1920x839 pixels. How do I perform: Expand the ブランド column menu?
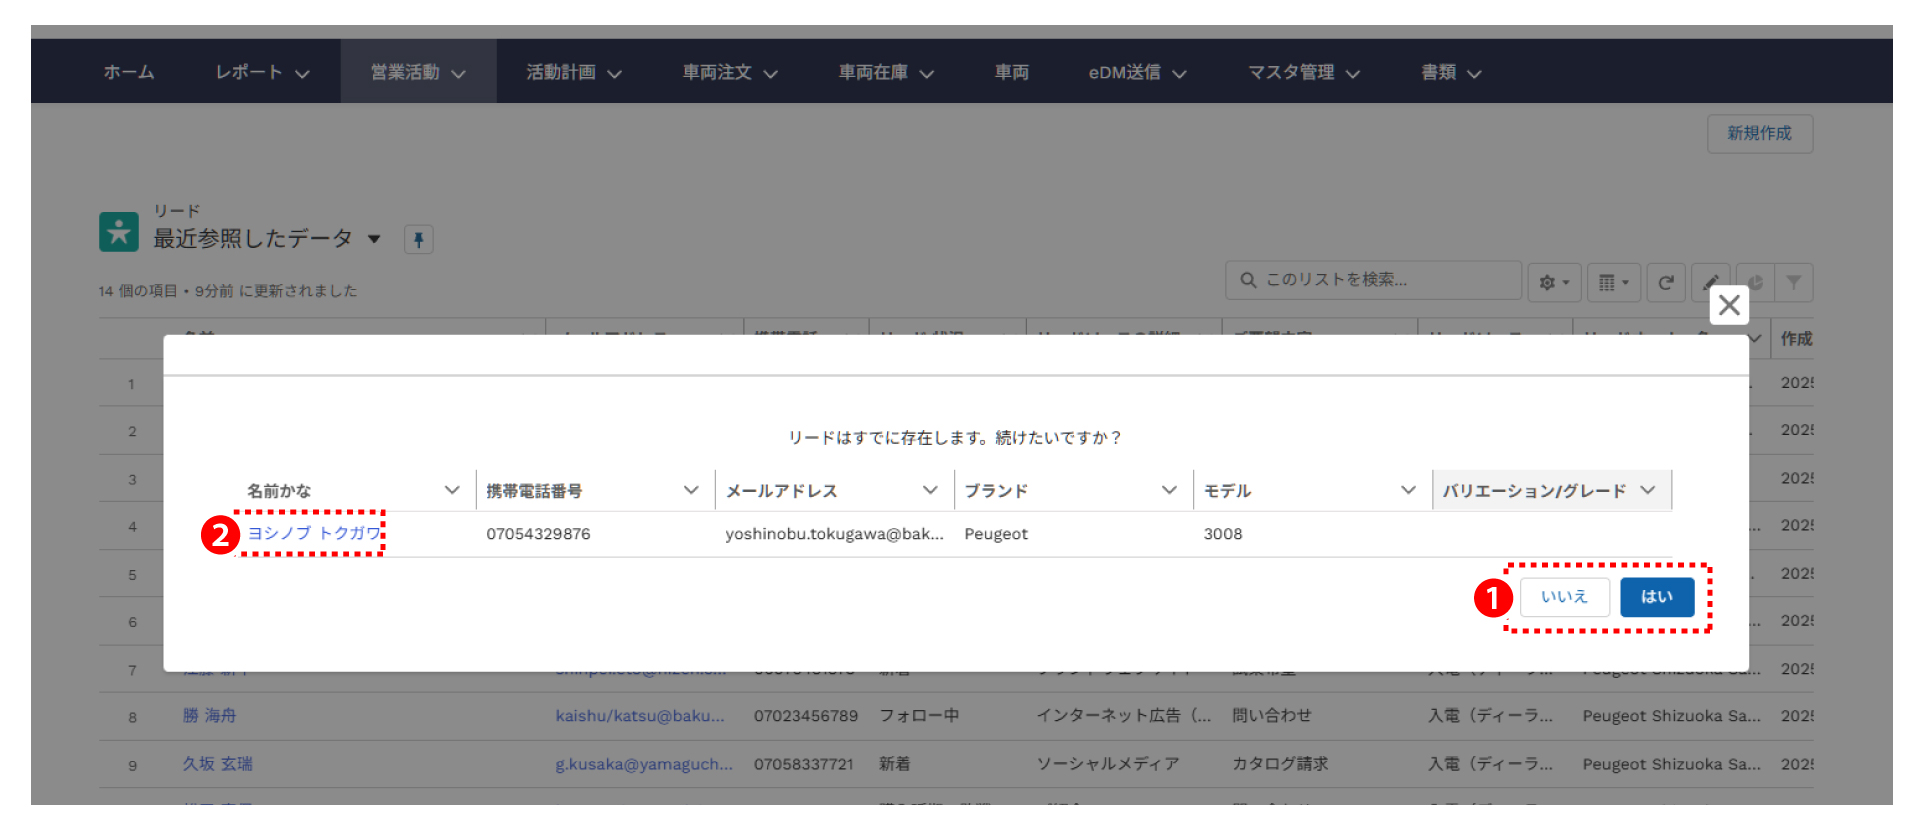1169,490
